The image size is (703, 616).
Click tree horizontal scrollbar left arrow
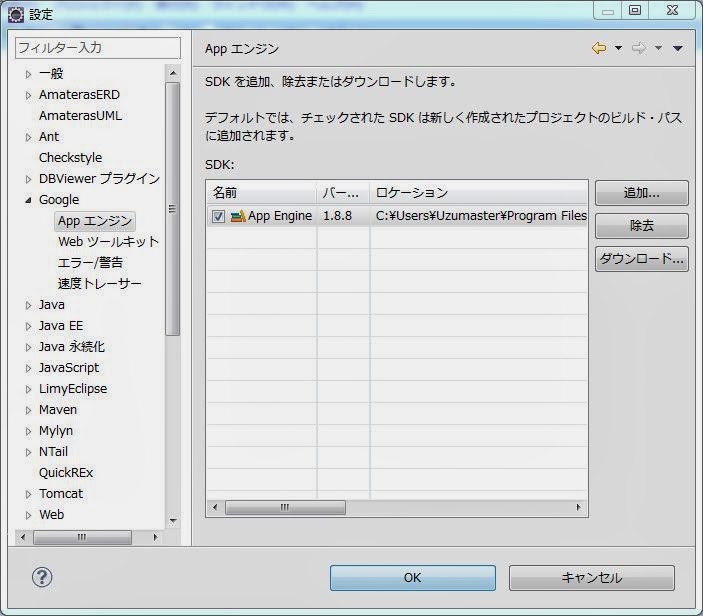click(23, 537)
